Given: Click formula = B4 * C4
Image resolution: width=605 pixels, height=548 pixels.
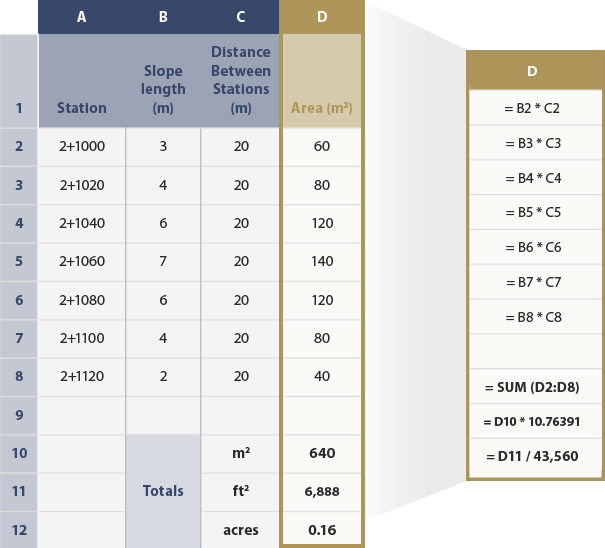Looking at the screenshot, I should point(535,178).
